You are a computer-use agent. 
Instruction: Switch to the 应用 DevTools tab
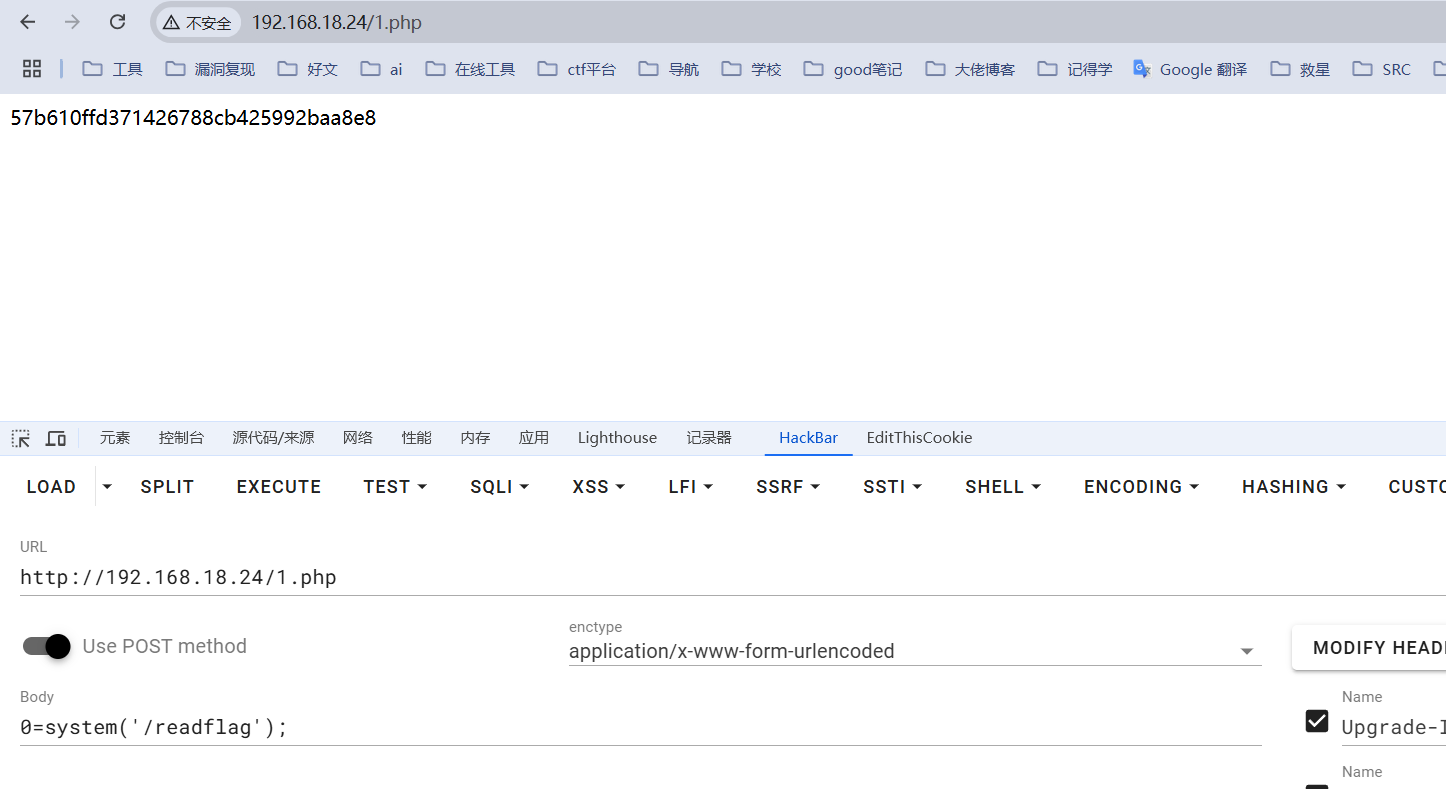point(534,438)
